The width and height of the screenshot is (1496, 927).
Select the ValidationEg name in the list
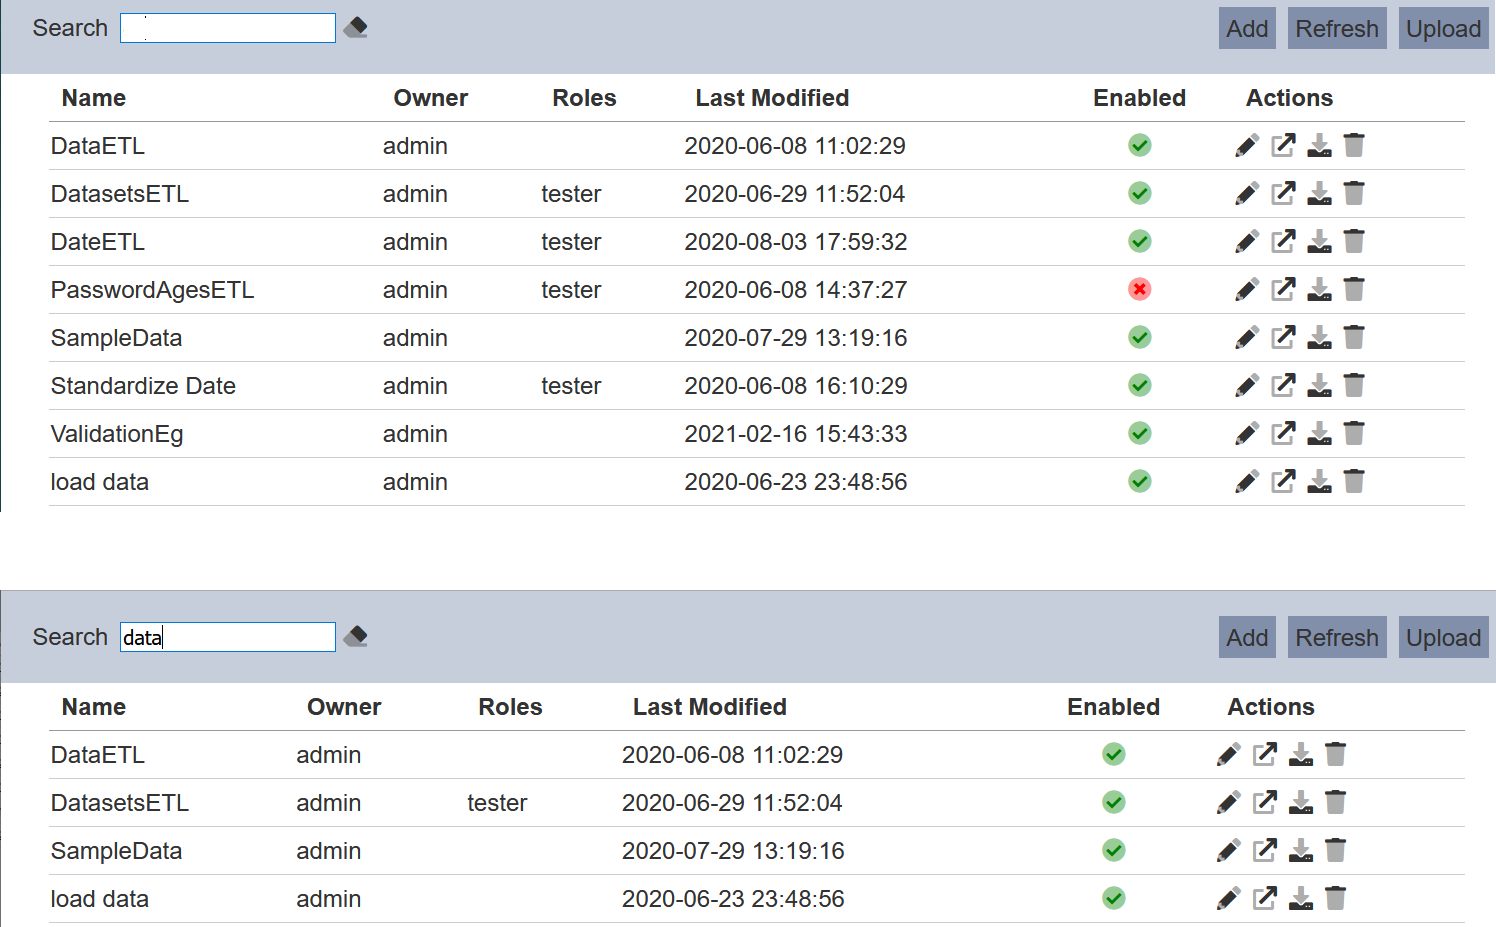(117, 434)
